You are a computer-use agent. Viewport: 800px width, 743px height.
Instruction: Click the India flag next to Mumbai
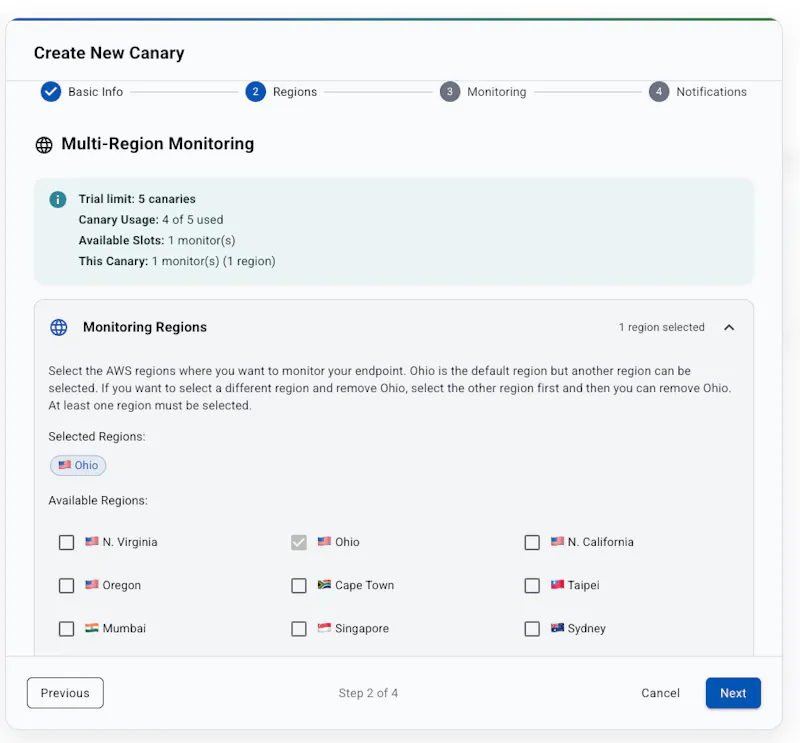click(x=92, y=628)
